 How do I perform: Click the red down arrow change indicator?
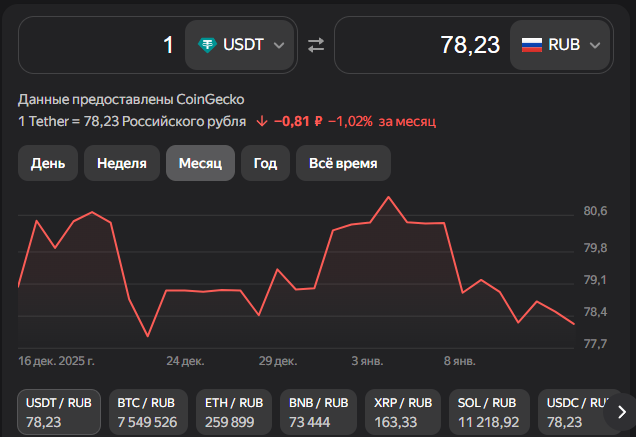(x=262, y=121)
